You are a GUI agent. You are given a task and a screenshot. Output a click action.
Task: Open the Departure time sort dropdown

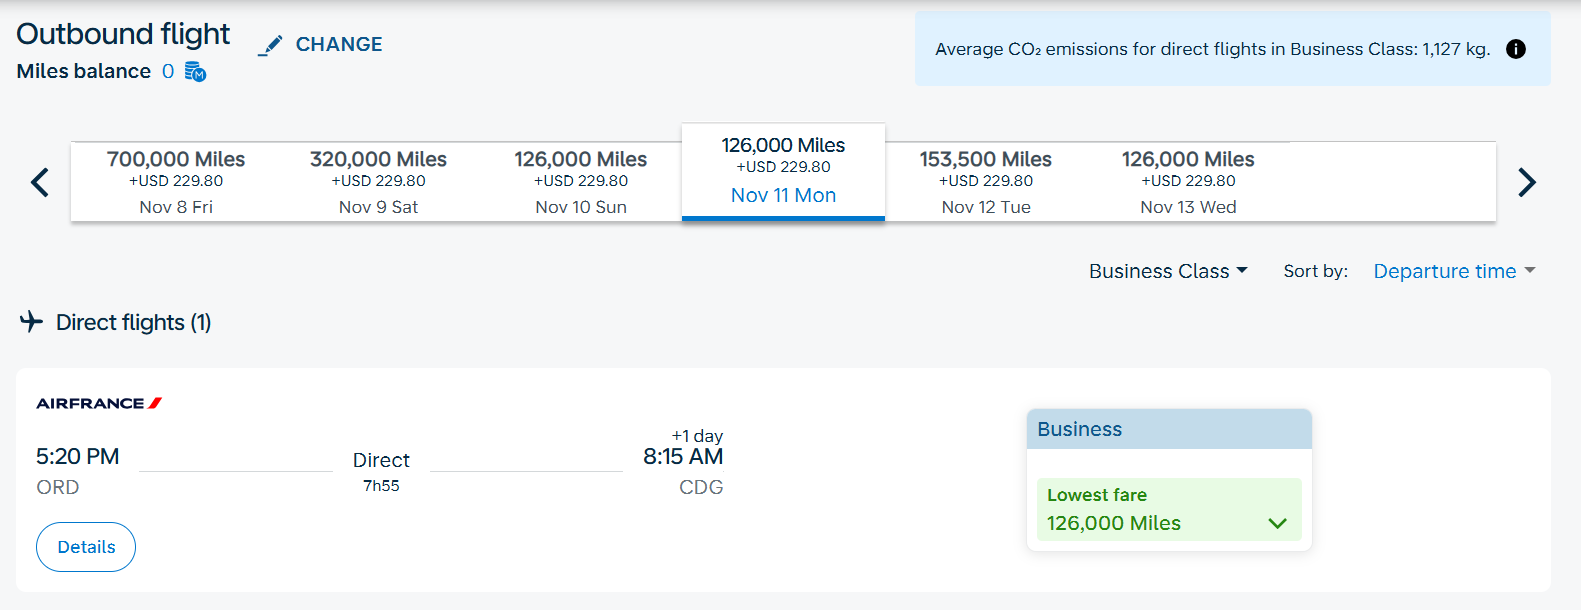pos(1454,271)
